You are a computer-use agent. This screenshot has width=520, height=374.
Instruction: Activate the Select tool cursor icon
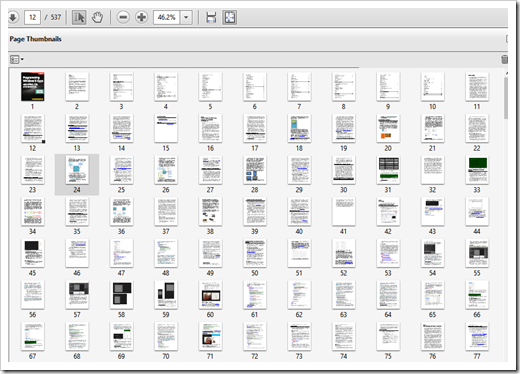(x=79, y=17)
